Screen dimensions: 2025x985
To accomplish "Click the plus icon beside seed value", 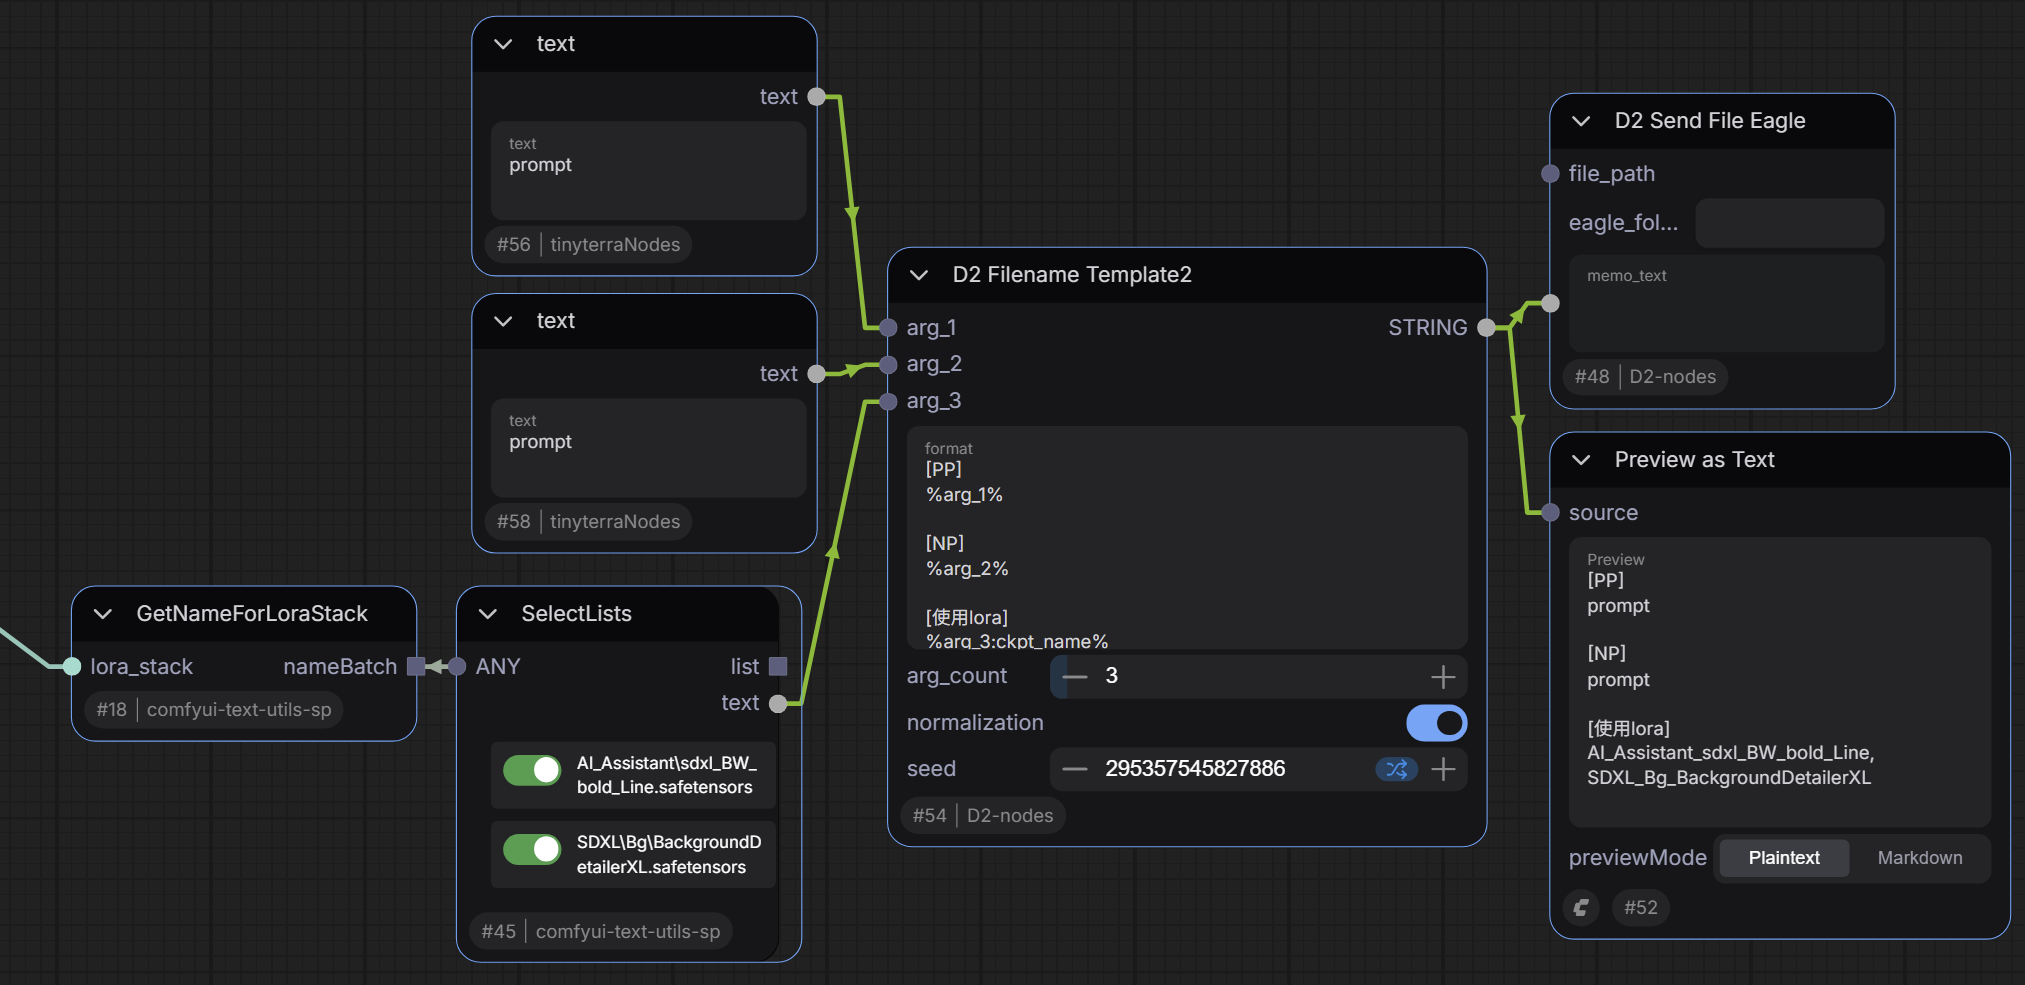I will click(1442, 769).
